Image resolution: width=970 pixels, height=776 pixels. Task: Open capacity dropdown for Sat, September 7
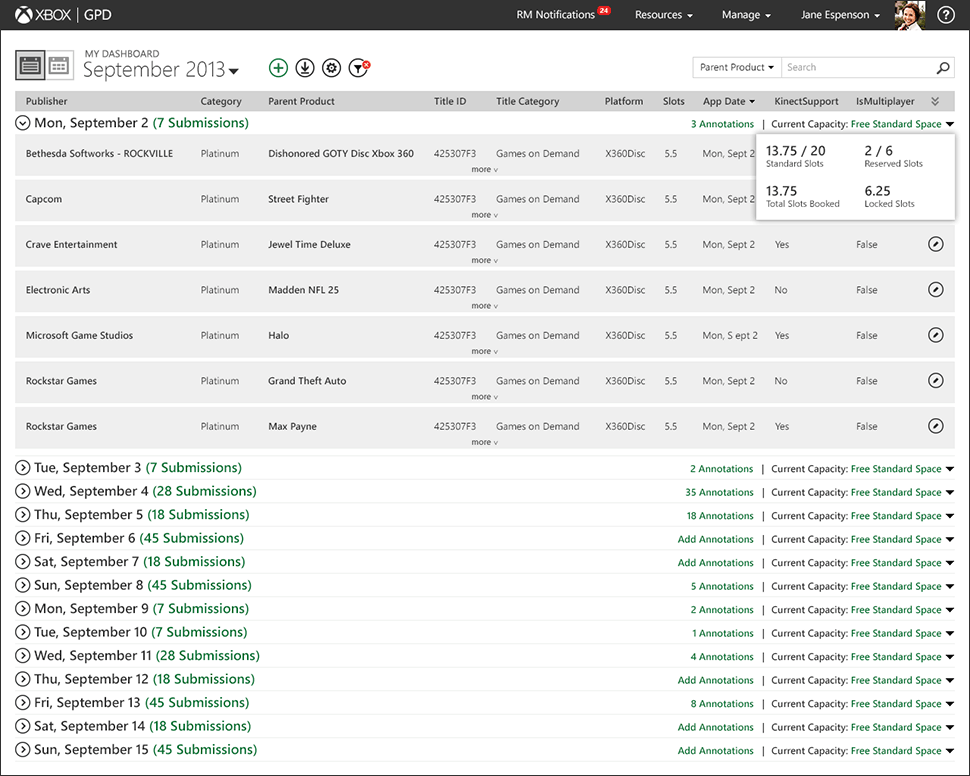pyautogui.click(x=950, y=563)
